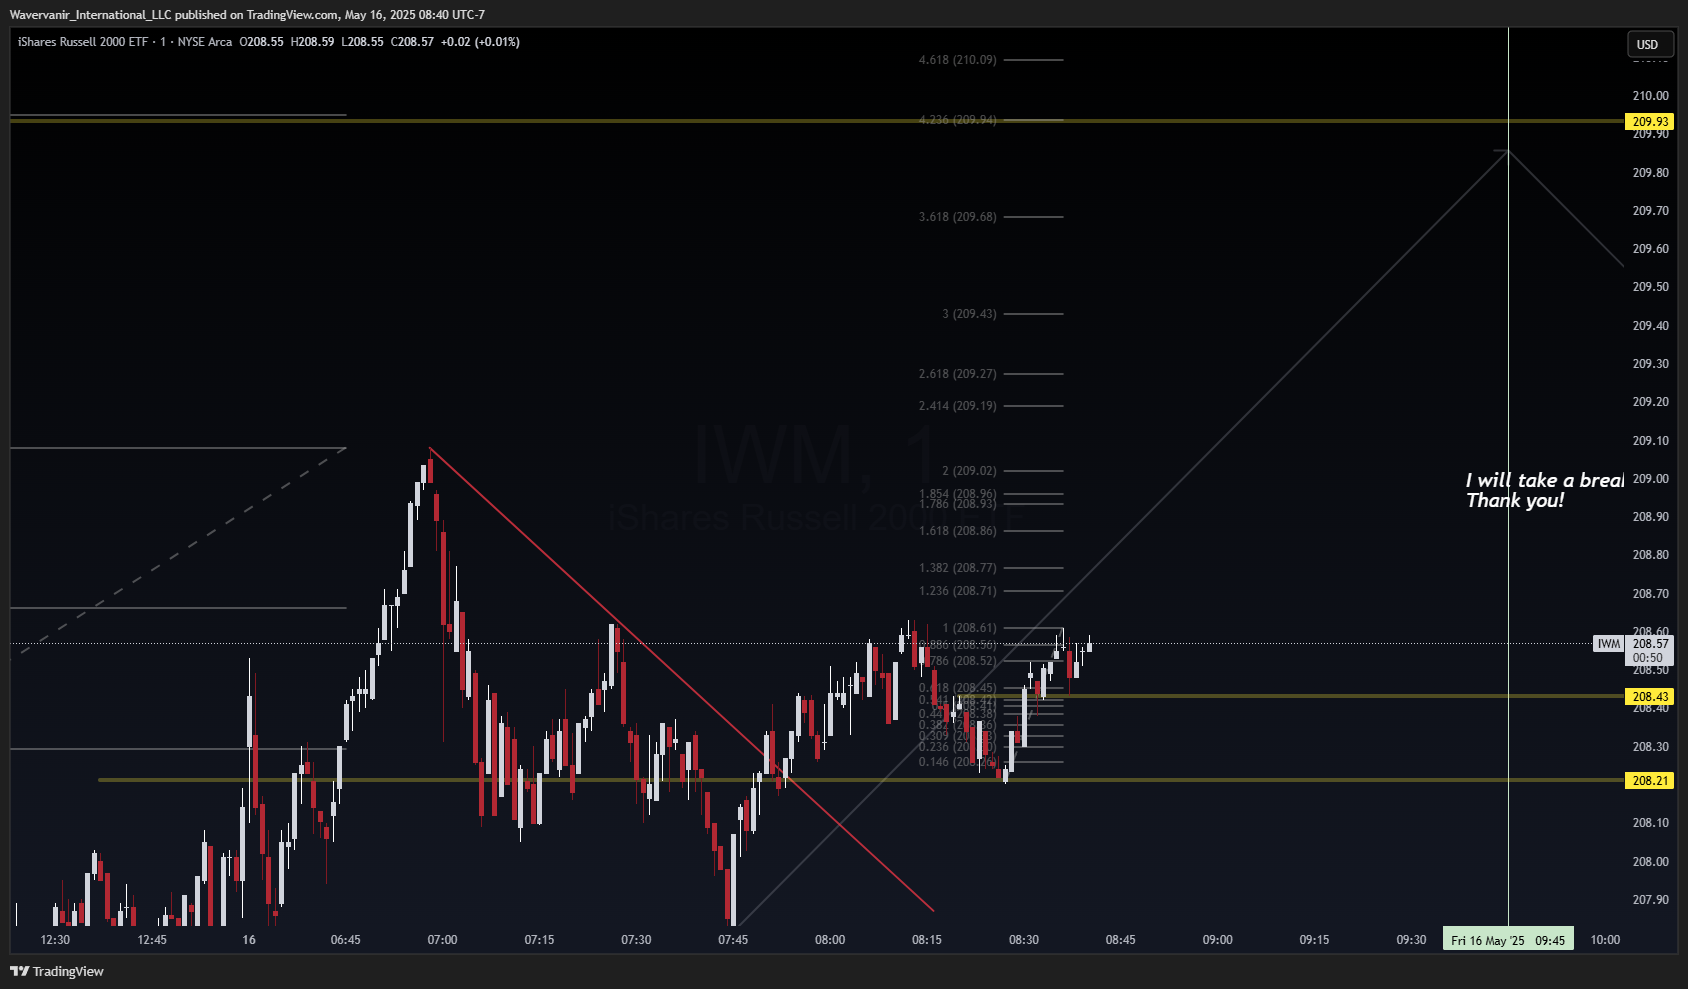
Task: Click 209.50 on the price axis
Action: (1650, 287)
